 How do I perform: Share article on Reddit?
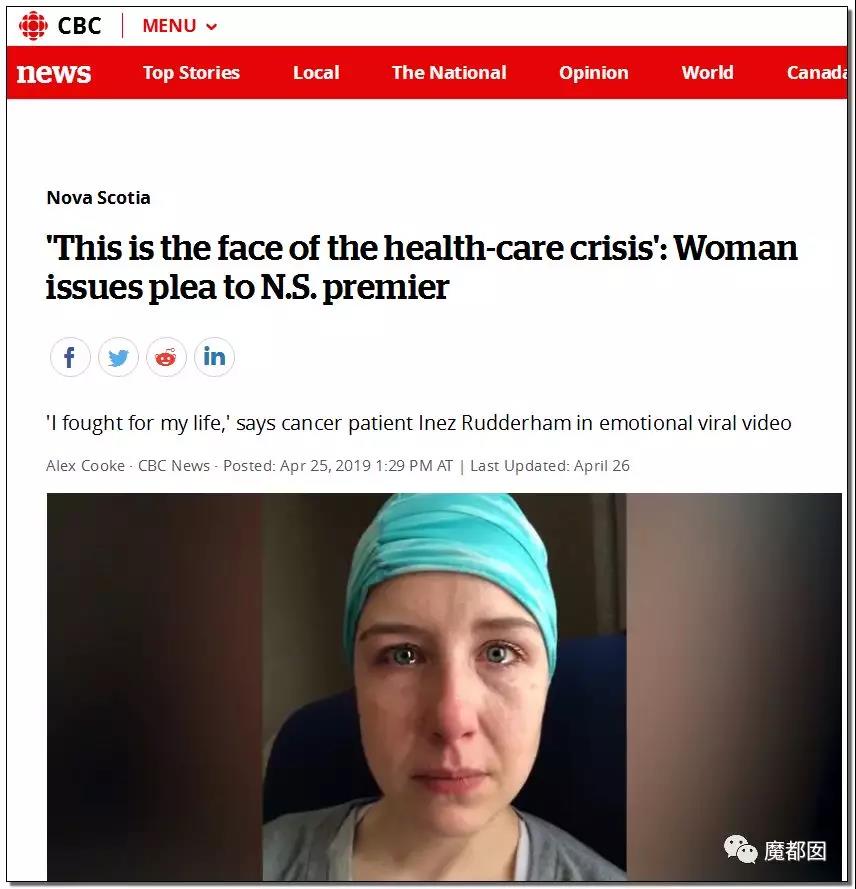click(166, 357)
